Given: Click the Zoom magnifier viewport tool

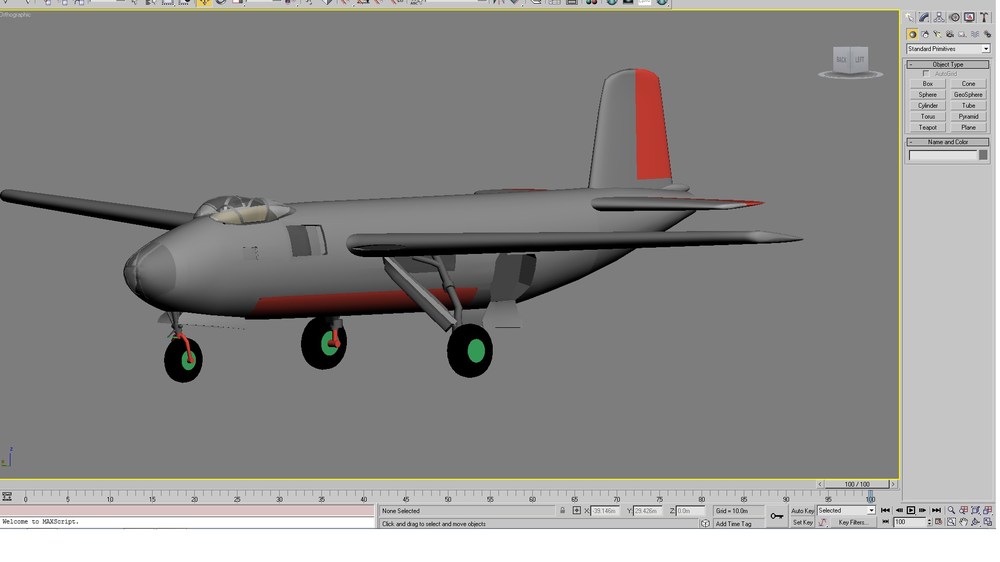Looking at the screenshot, I should 951,510.
